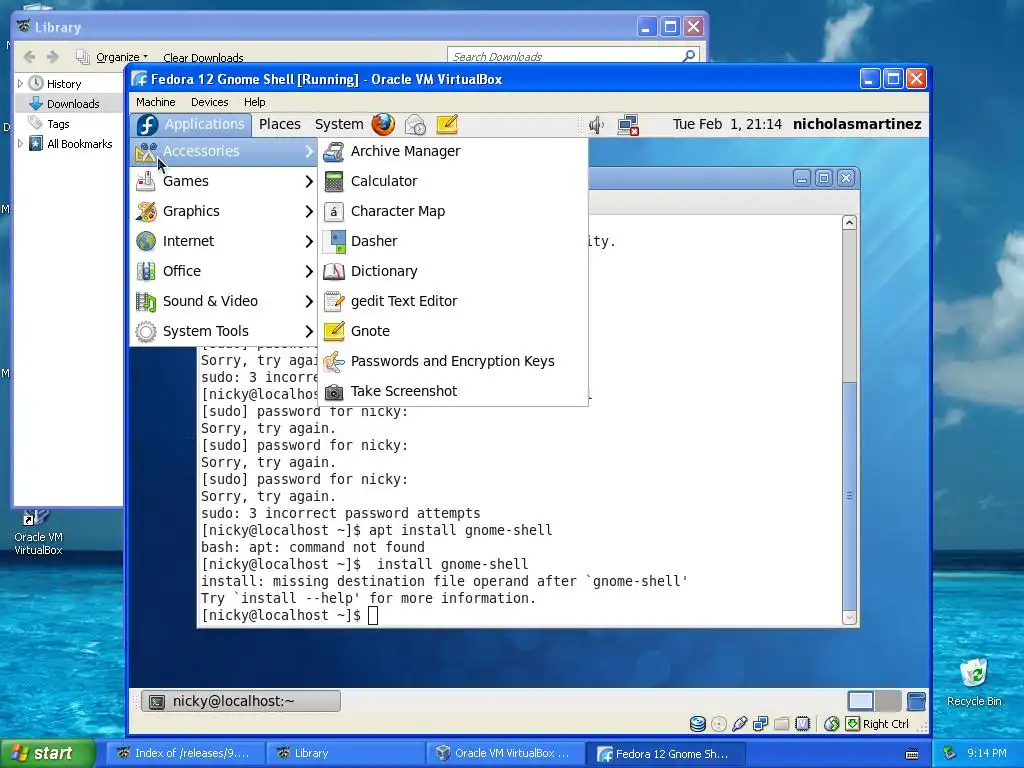Image resolution: width=1024 pixels, height=768 pixels.
Task: Open Organize dropdown in Library window
Action: (121, 57)
